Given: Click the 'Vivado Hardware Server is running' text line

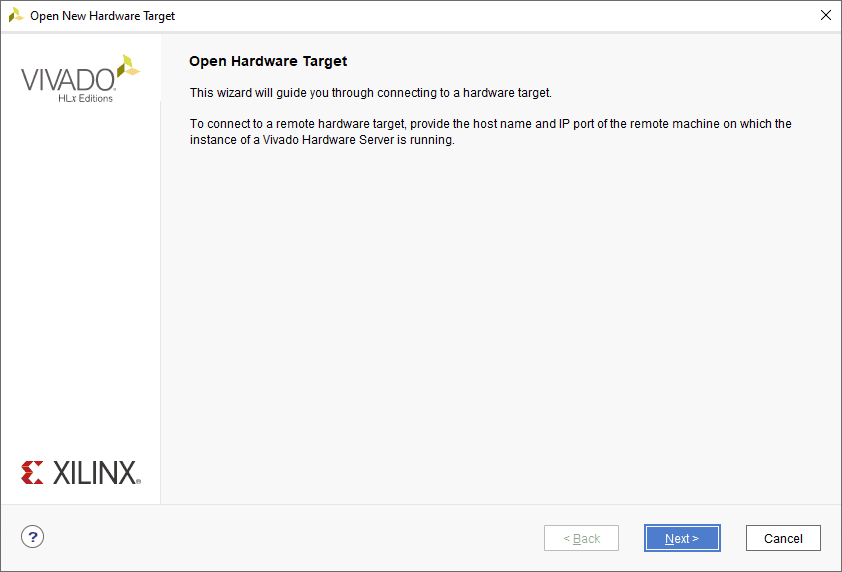Looking at the screenshot, I should pos(322,140).
